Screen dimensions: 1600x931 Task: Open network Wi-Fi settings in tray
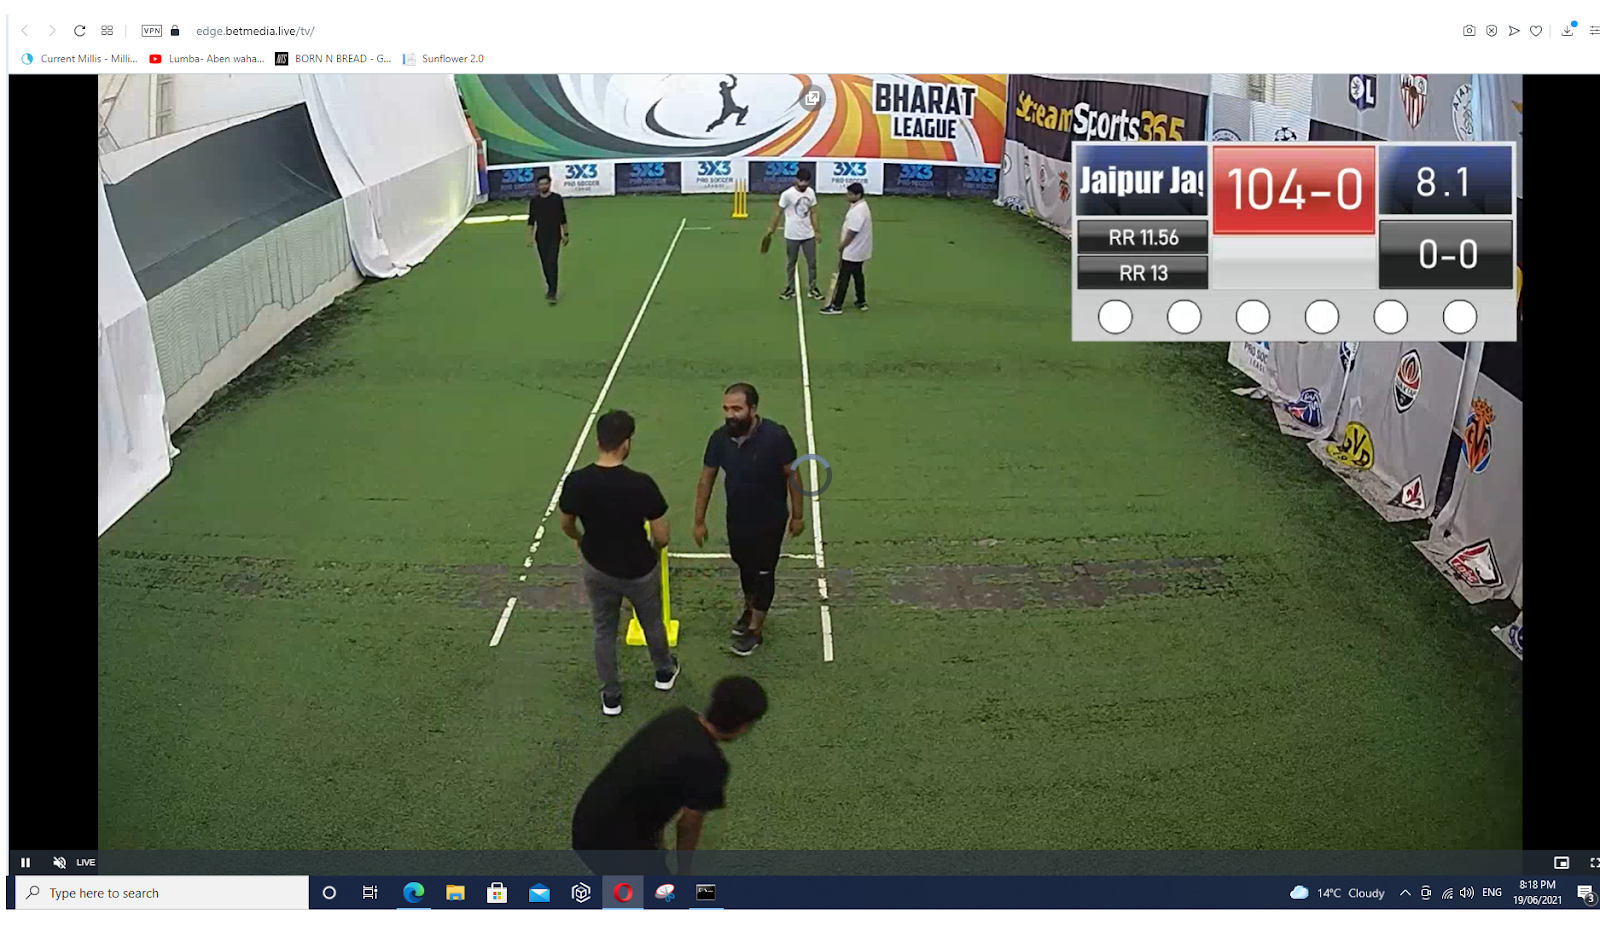point(1447,893)
